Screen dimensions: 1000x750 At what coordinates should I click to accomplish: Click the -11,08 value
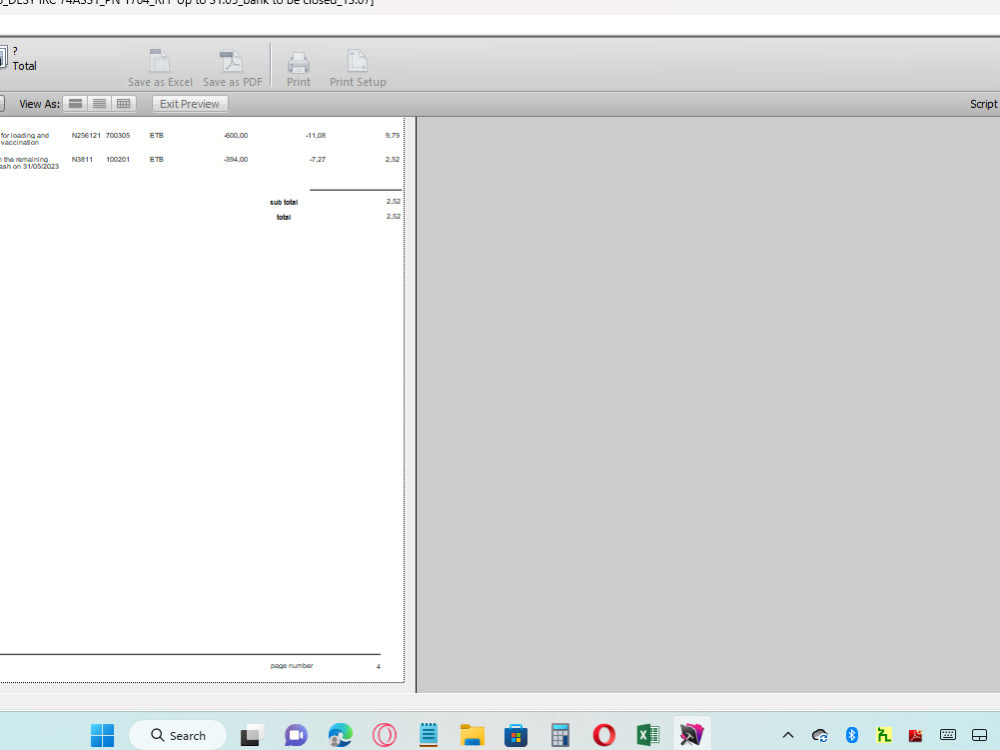point(316,135)
